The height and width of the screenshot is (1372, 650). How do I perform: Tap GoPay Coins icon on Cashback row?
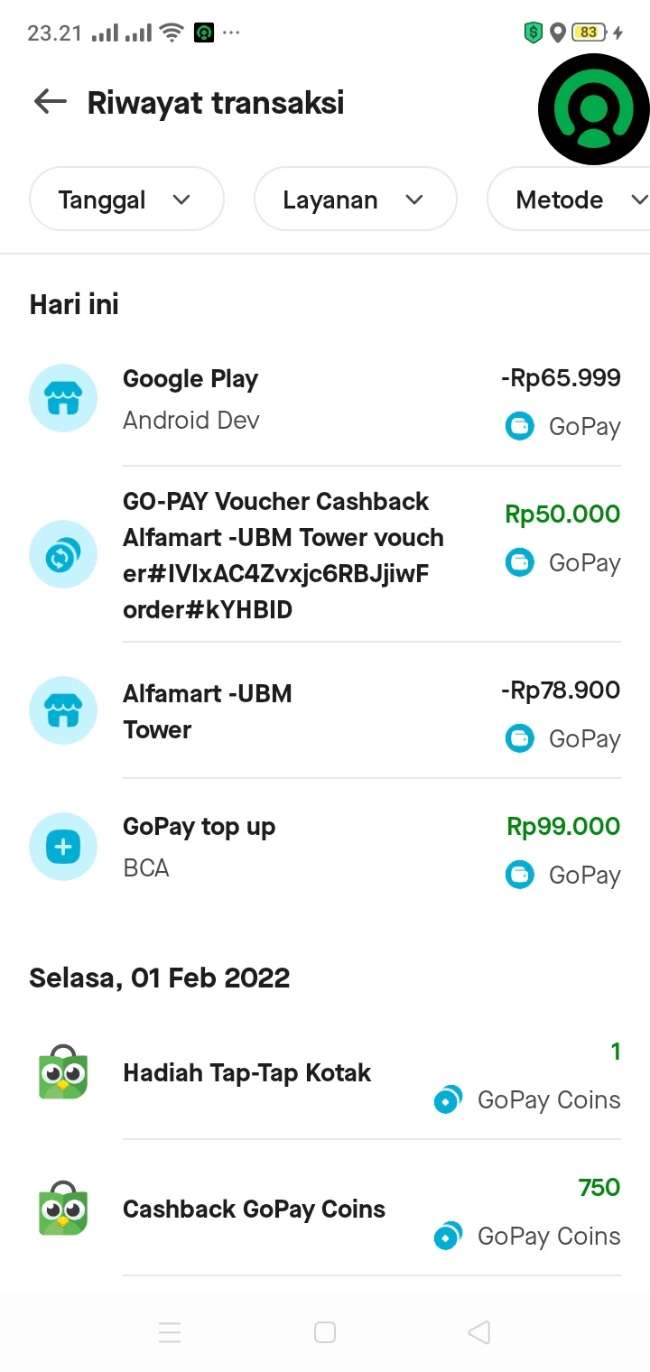click(x=448, y=1237)
